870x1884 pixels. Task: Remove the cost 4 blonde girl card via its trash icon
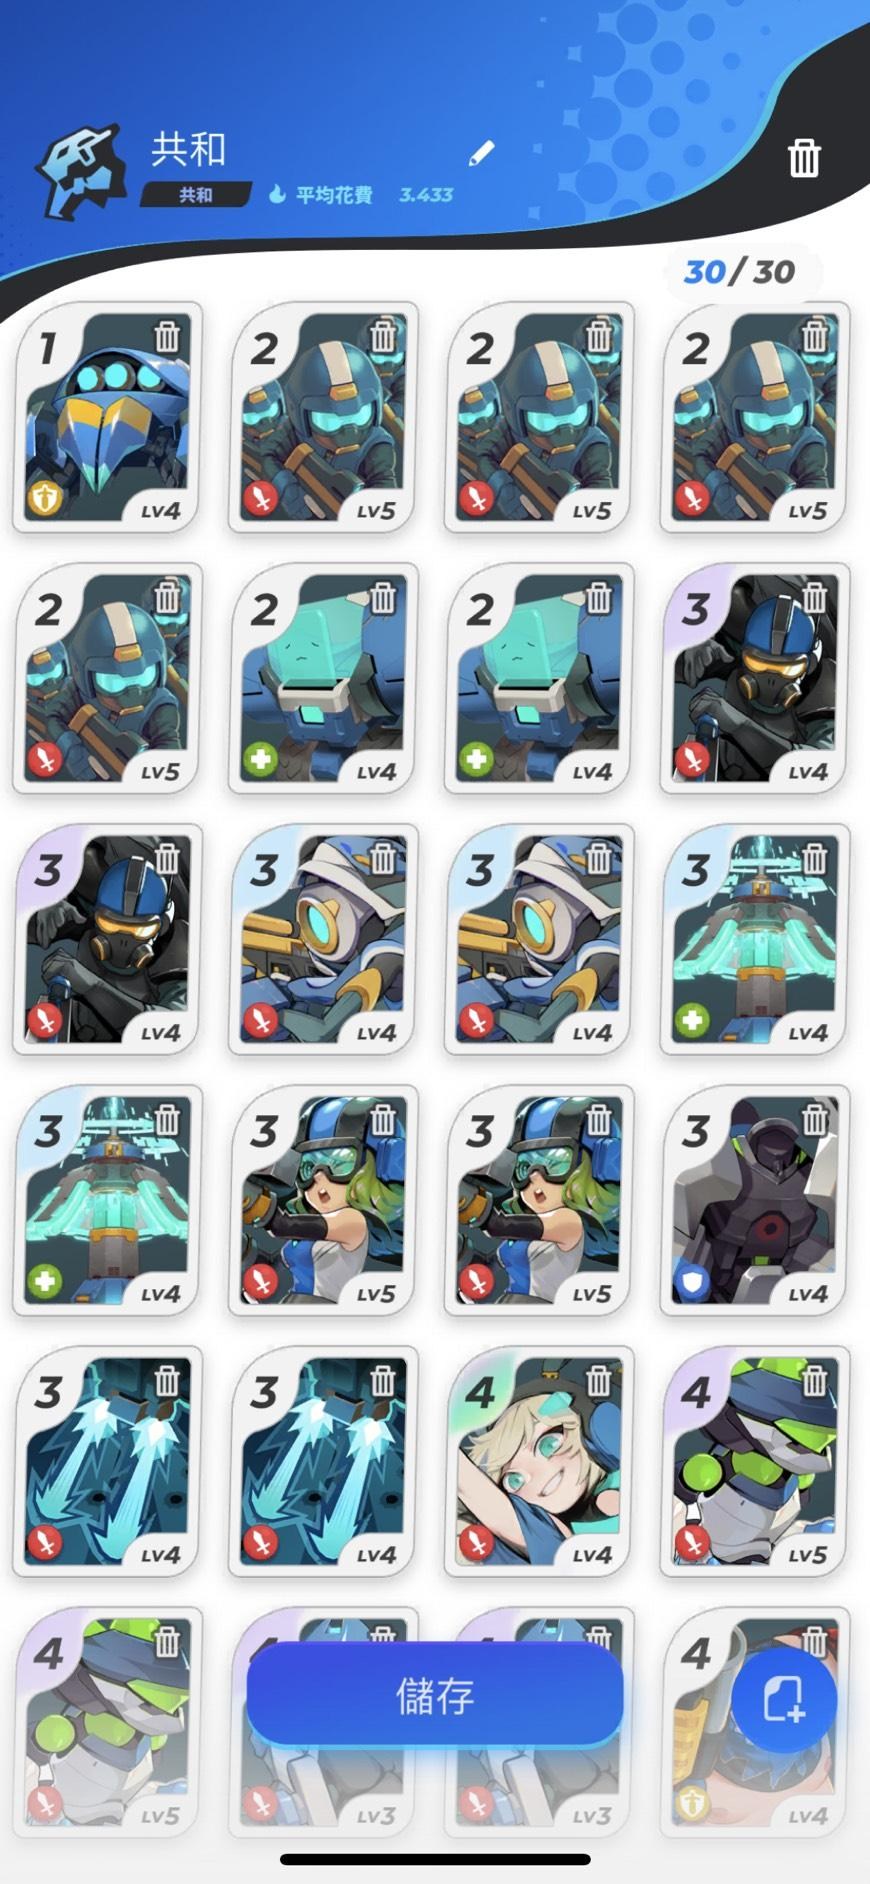tap(598, 1381)
